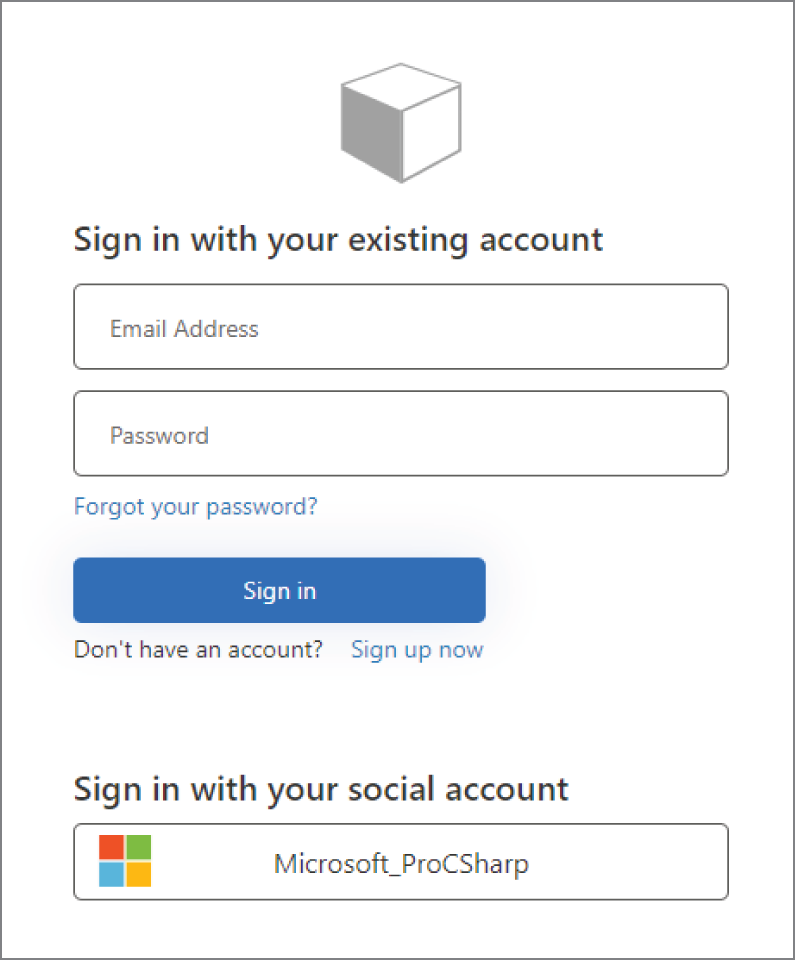Click the green square in the Microsoft logo
The height and width of the screenshot is (960, 795).
tap(138, 847)
